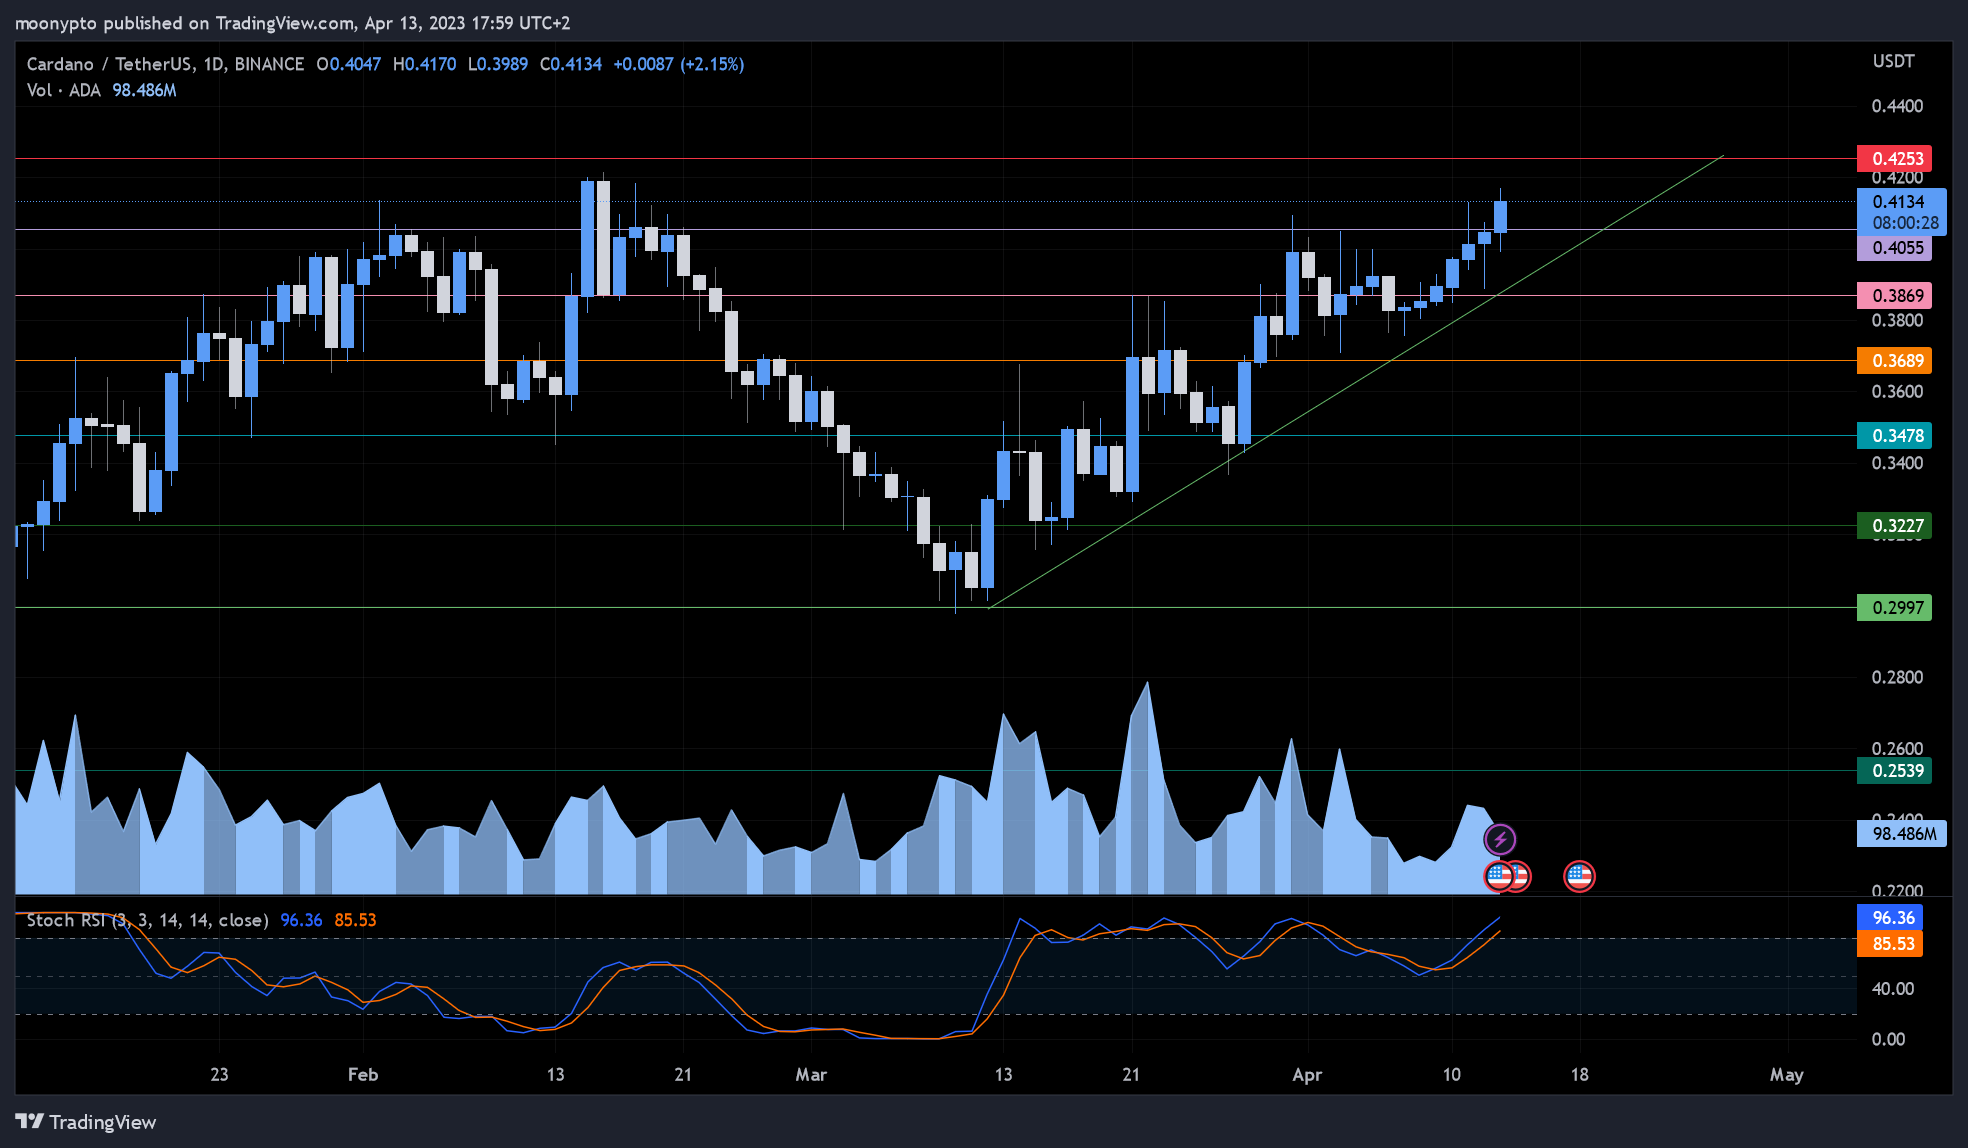
Task: Click the Stoch RSI 85.53 axis label
Action: [1891, 943]
